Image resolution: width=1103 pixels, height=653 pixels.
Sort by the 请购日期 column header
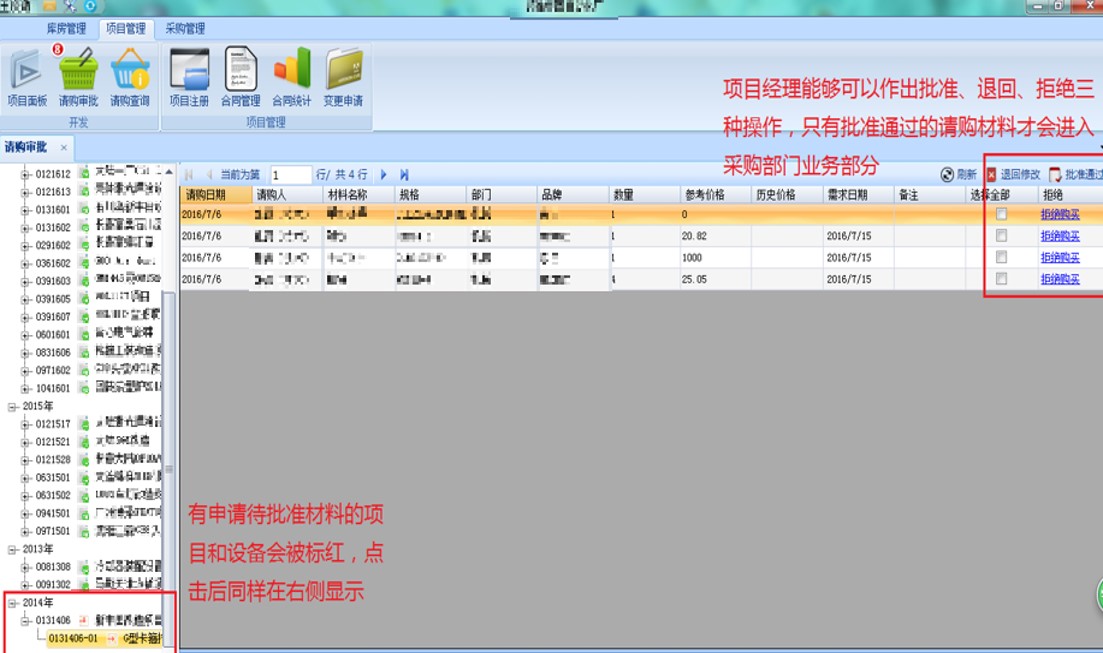pyautogui.click(x=216, y=195)
